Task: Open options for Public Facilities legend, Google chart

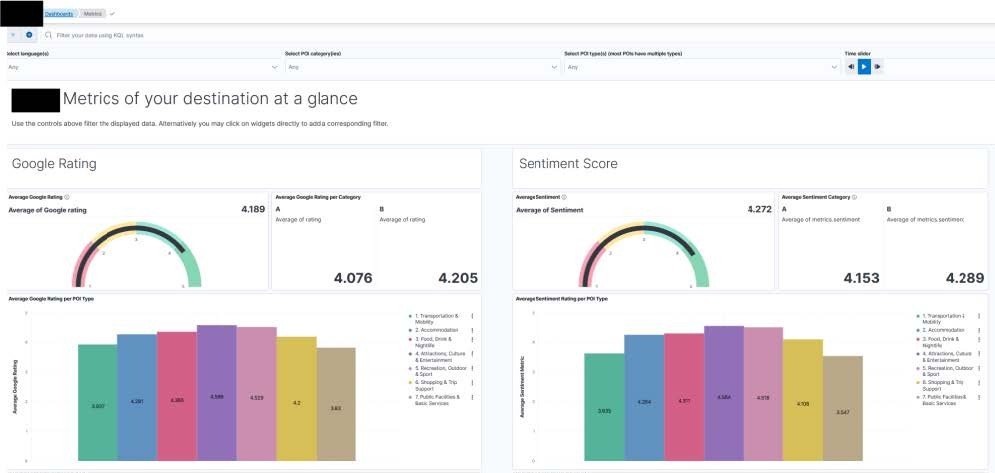Action: [x=473, y=397]
